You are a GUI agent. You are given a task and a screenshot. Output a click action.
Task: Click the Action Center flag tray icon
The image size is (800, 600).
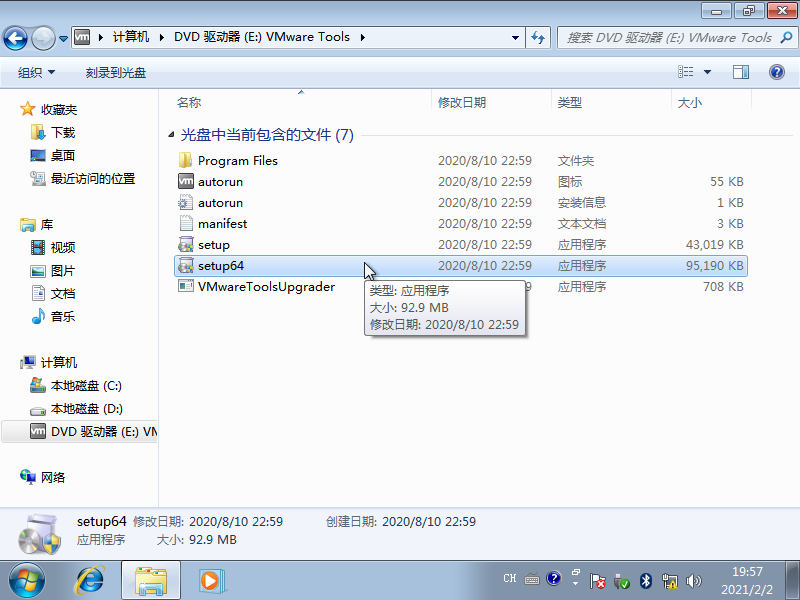pyautogui.click(x=597, y=581)
